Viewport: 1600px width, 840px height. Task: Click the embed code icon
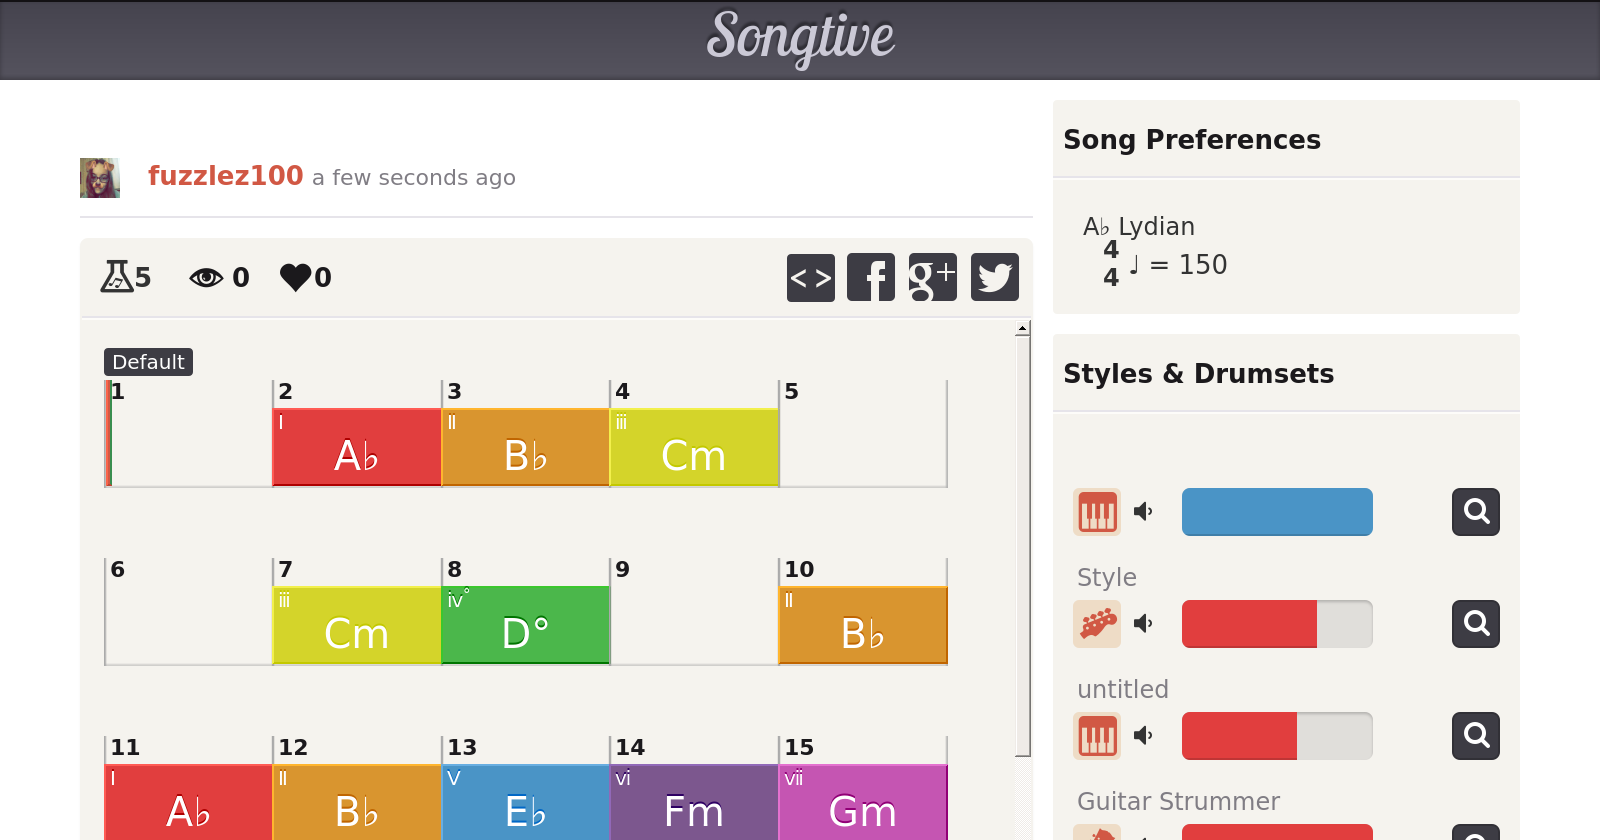(x=810, y=278)
